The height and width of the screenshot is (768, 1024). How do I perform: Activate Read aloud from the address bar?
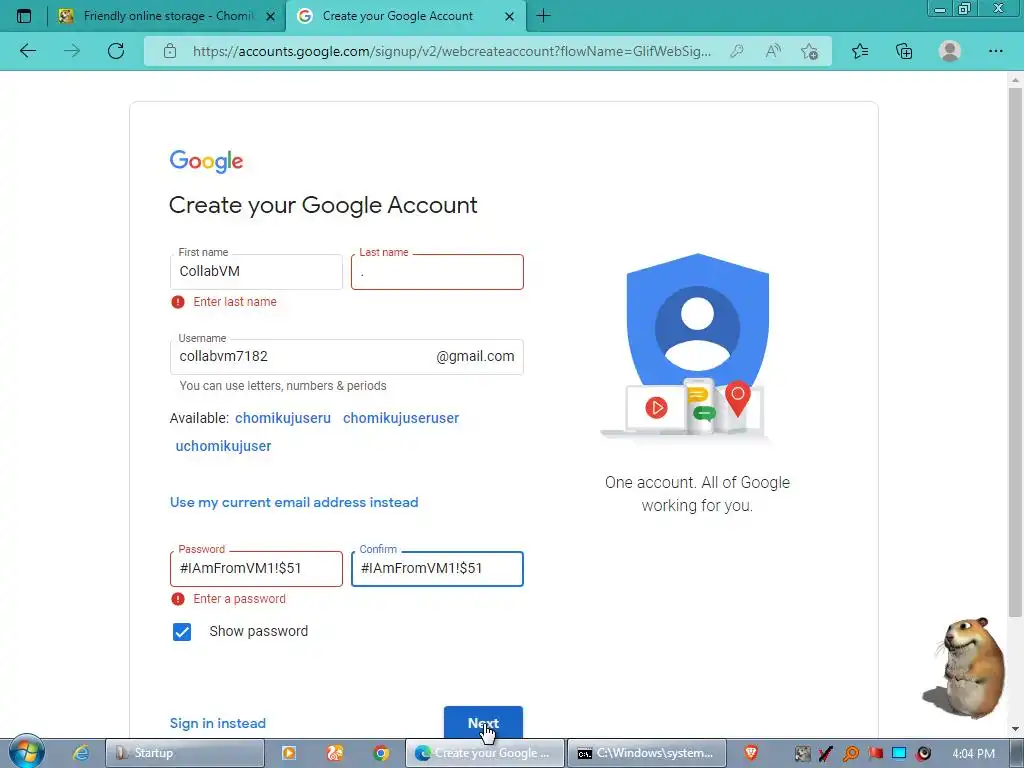tap(773, 51)
